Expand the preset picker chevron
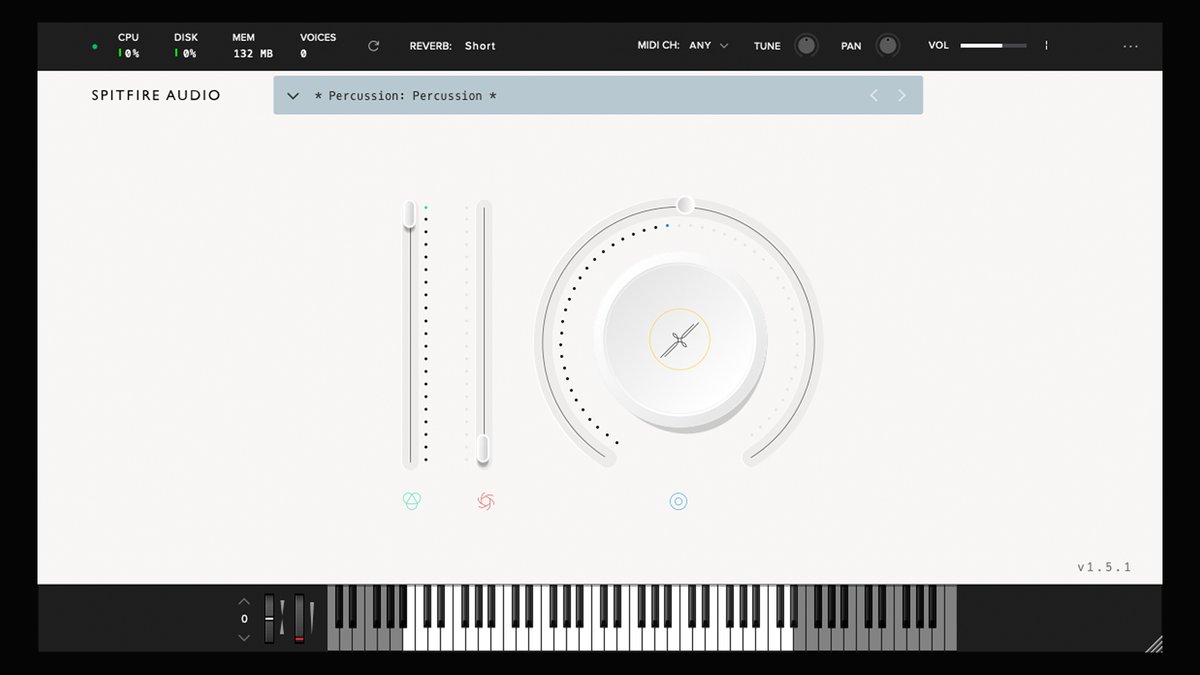Screen dimensions: 1200x675 (292, 95)
